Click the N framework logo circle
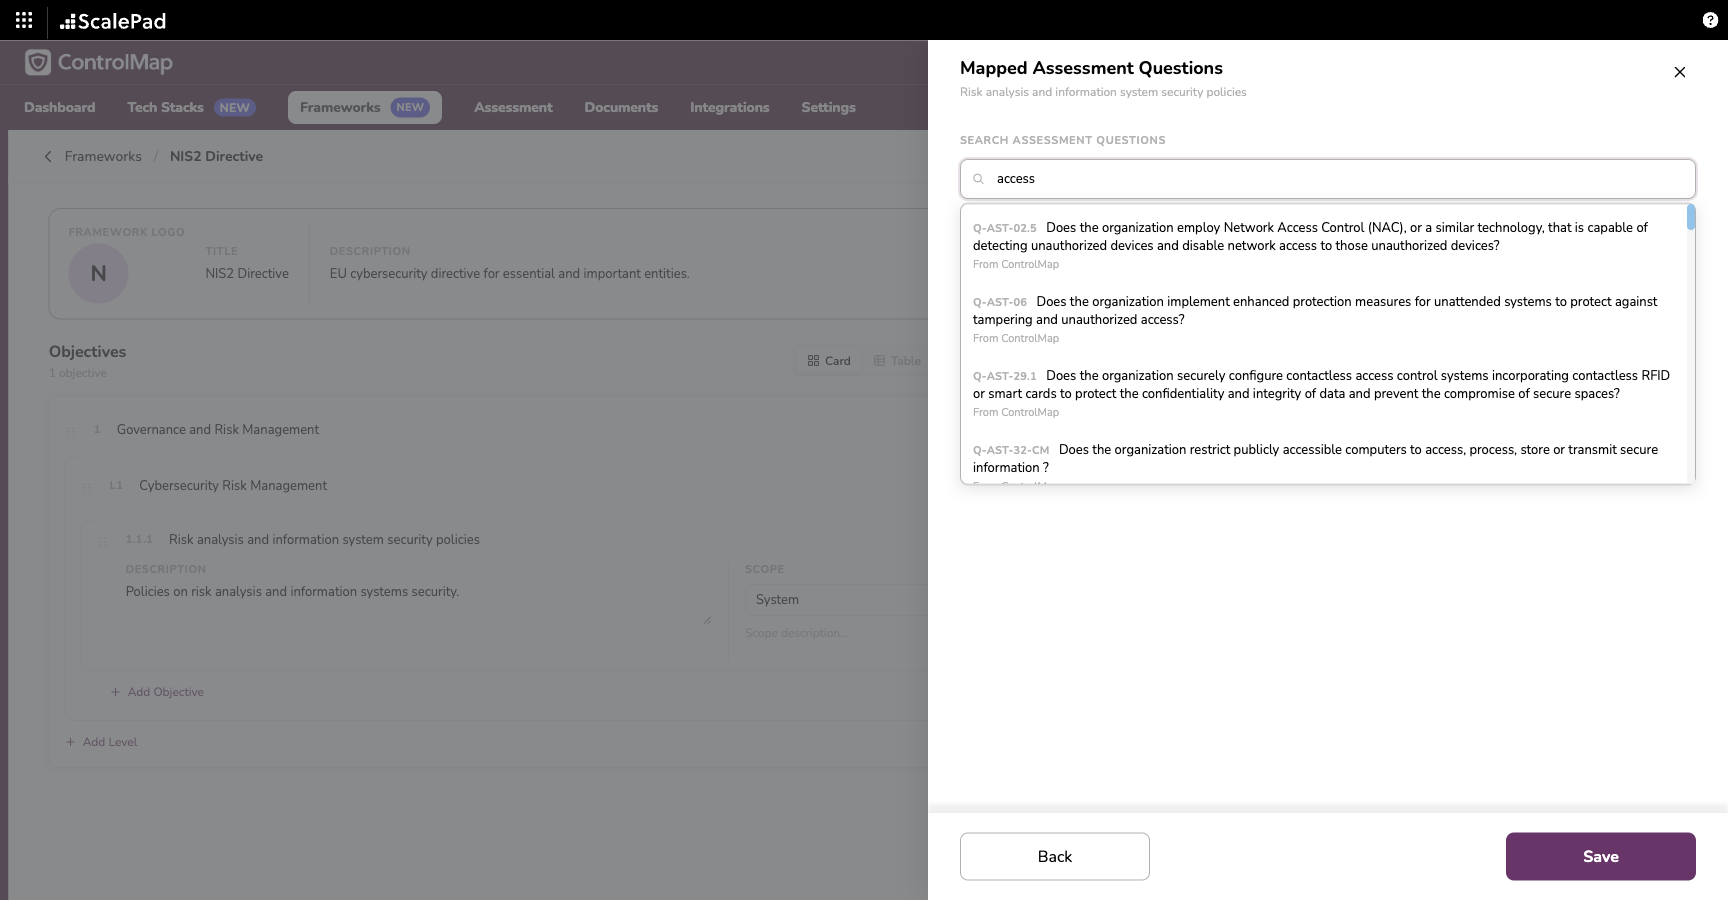This screenshot has height=900, width=1728. point(98,273)
